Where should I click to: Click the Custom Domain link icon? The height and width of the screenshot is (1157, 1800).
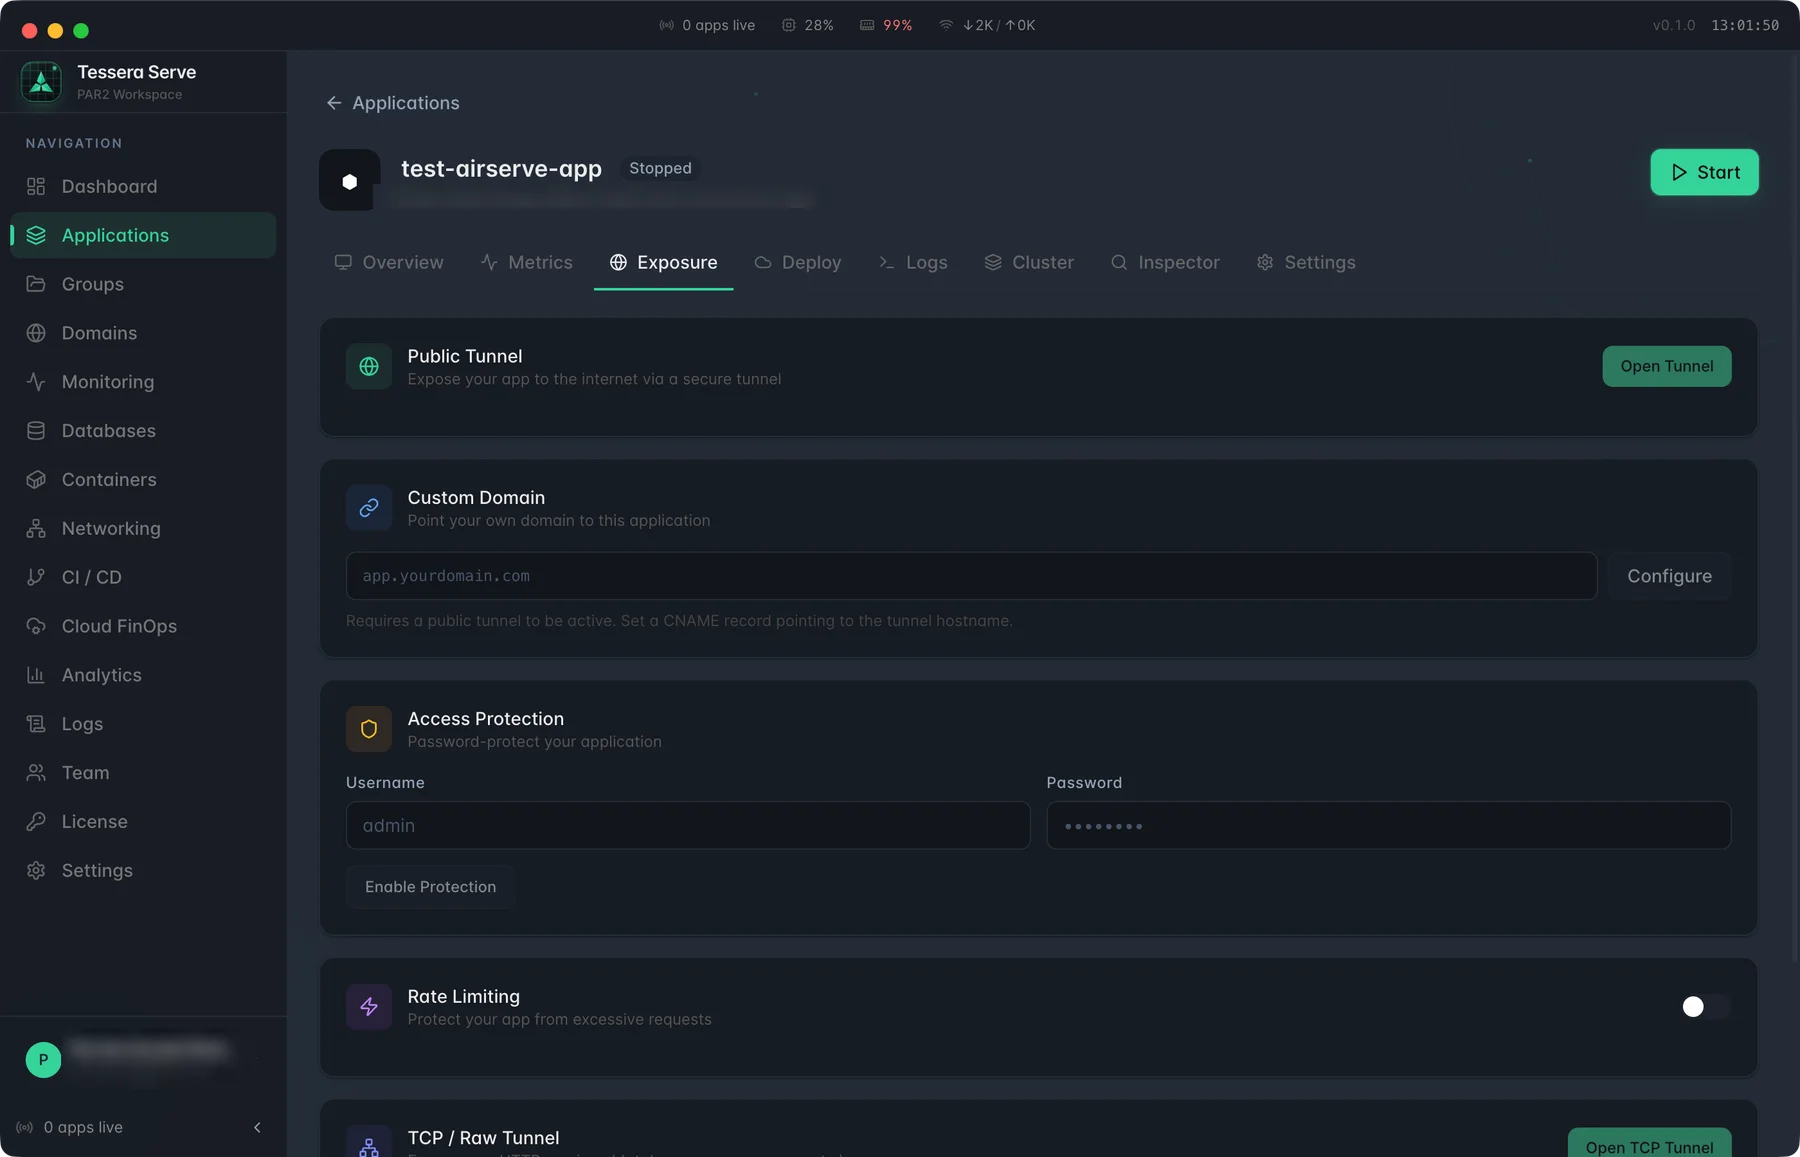point(369,508)
